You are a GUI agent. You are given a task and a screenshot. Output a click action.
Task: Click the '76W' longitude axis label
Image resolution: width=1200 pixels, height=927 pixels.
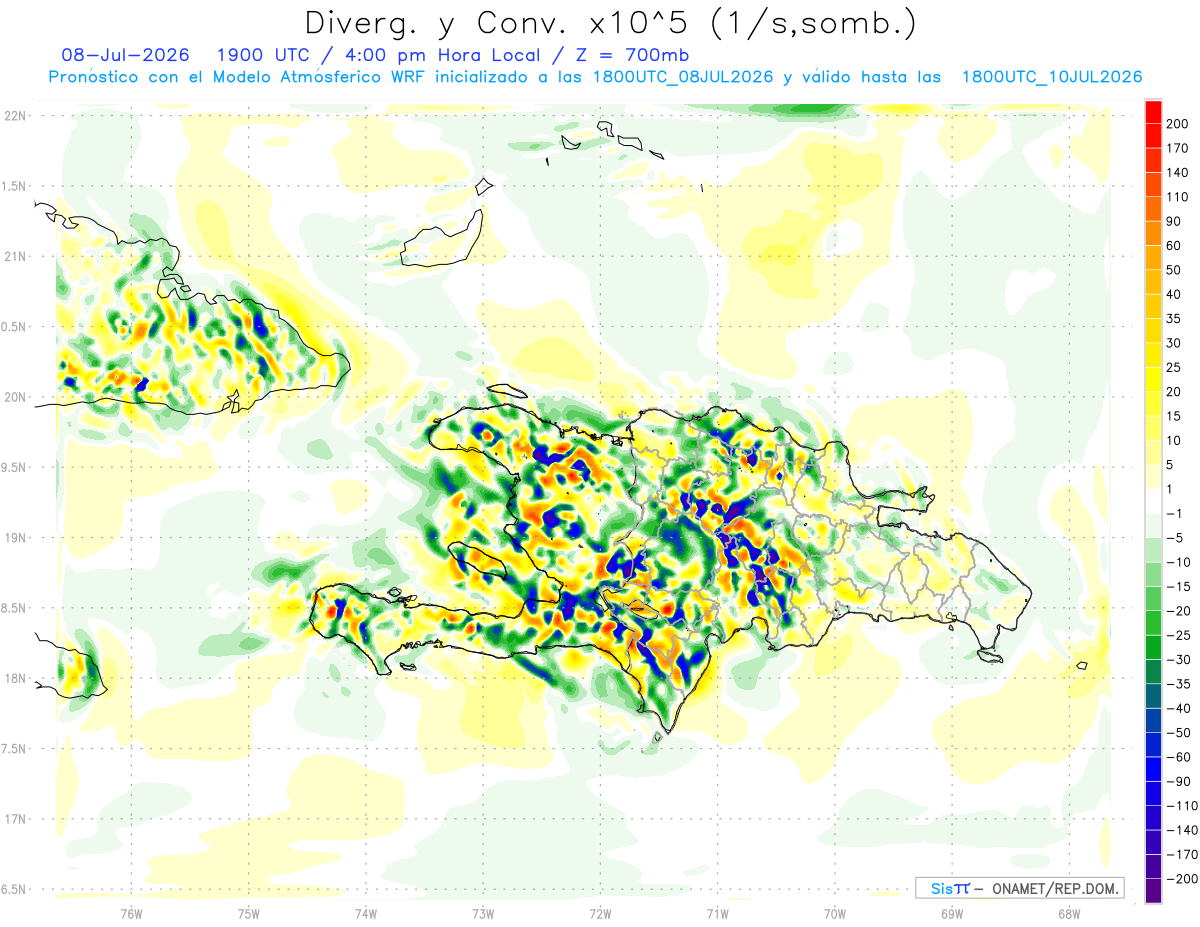point(131,912)
